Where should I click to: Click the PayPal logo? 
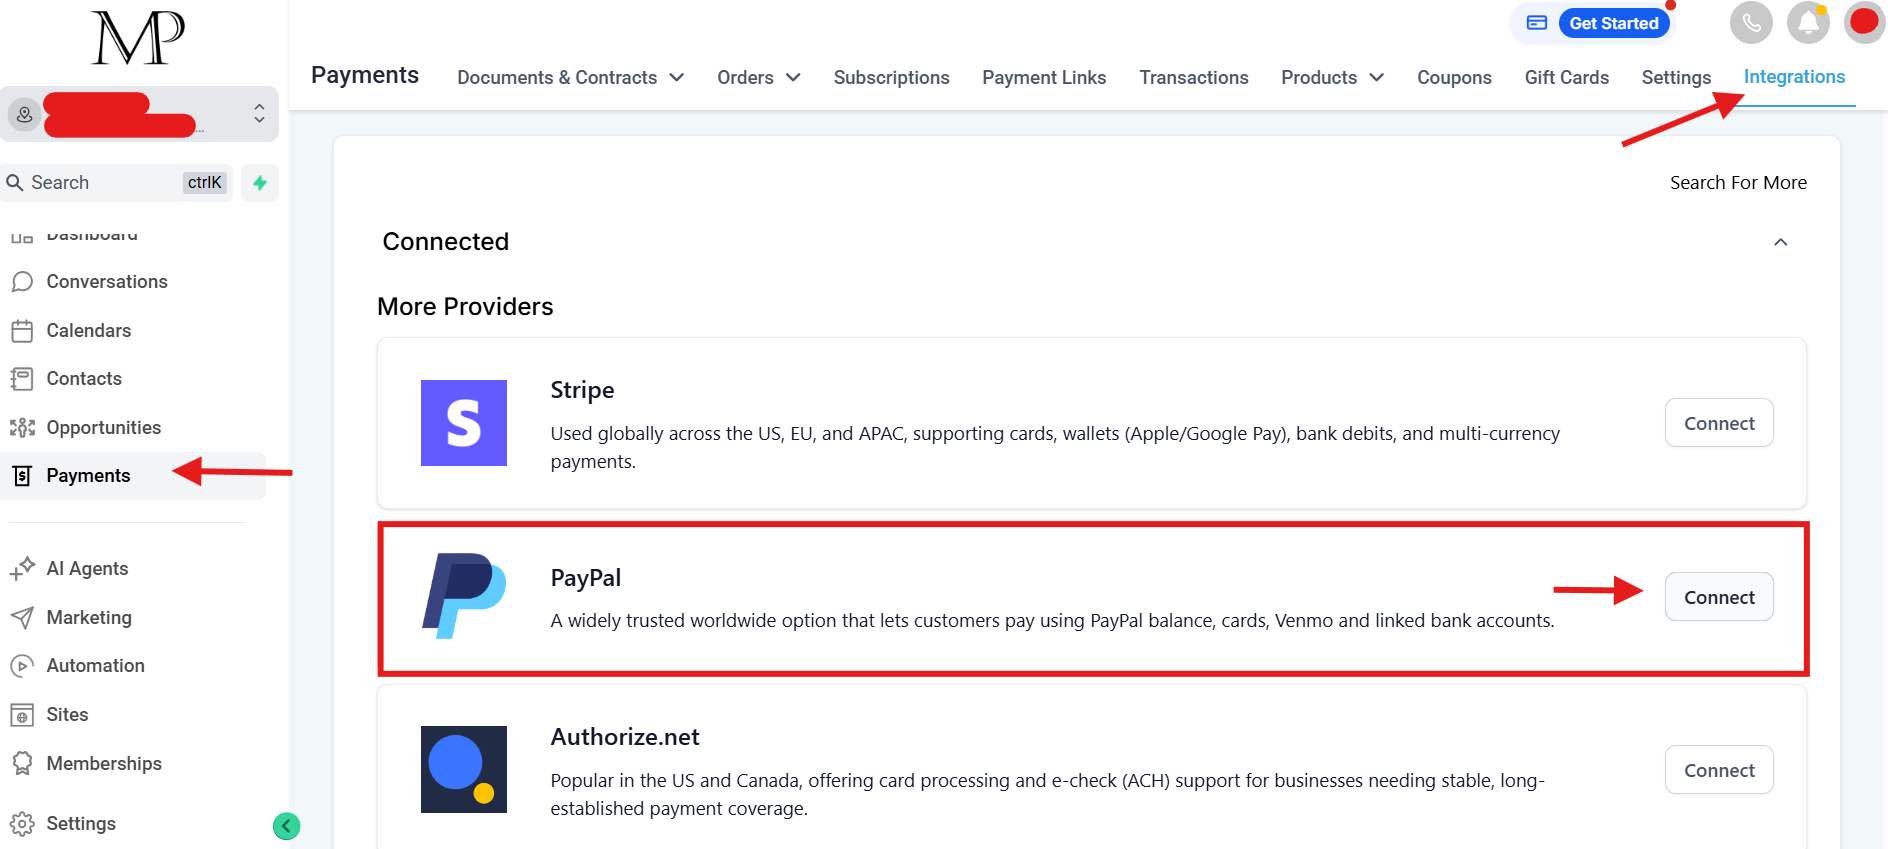464,596
